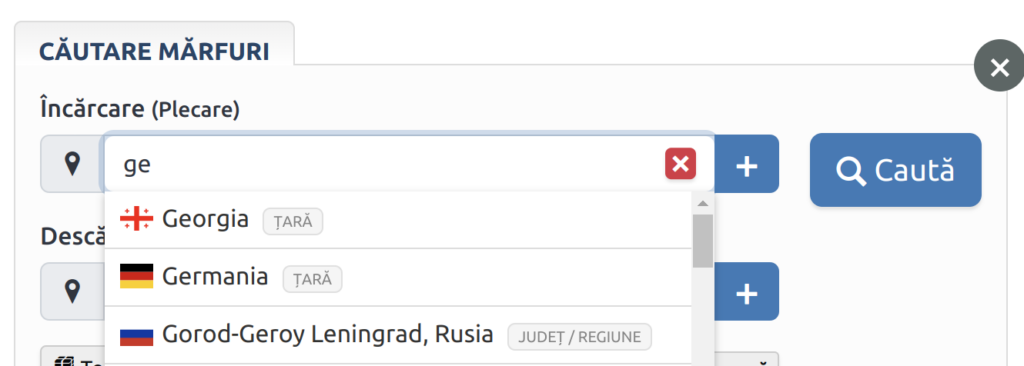Click the Russian flag icon

coord(136,335)
